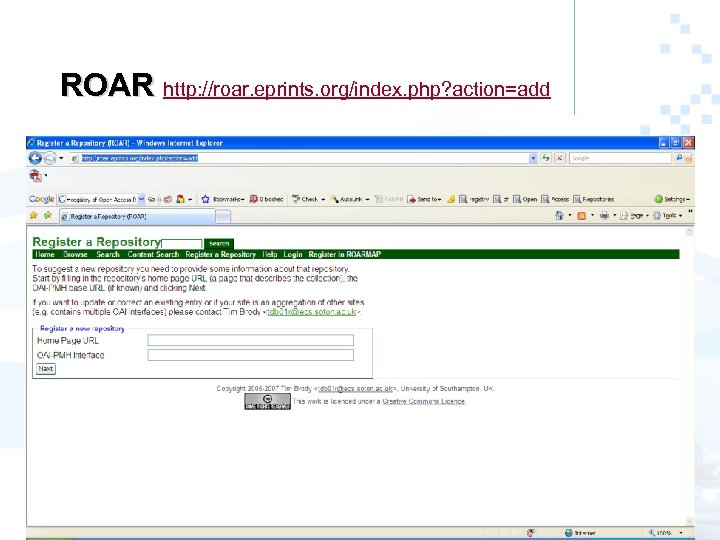Select Content Search in the menu bar

pyautogui.click(x=153, y=254)
